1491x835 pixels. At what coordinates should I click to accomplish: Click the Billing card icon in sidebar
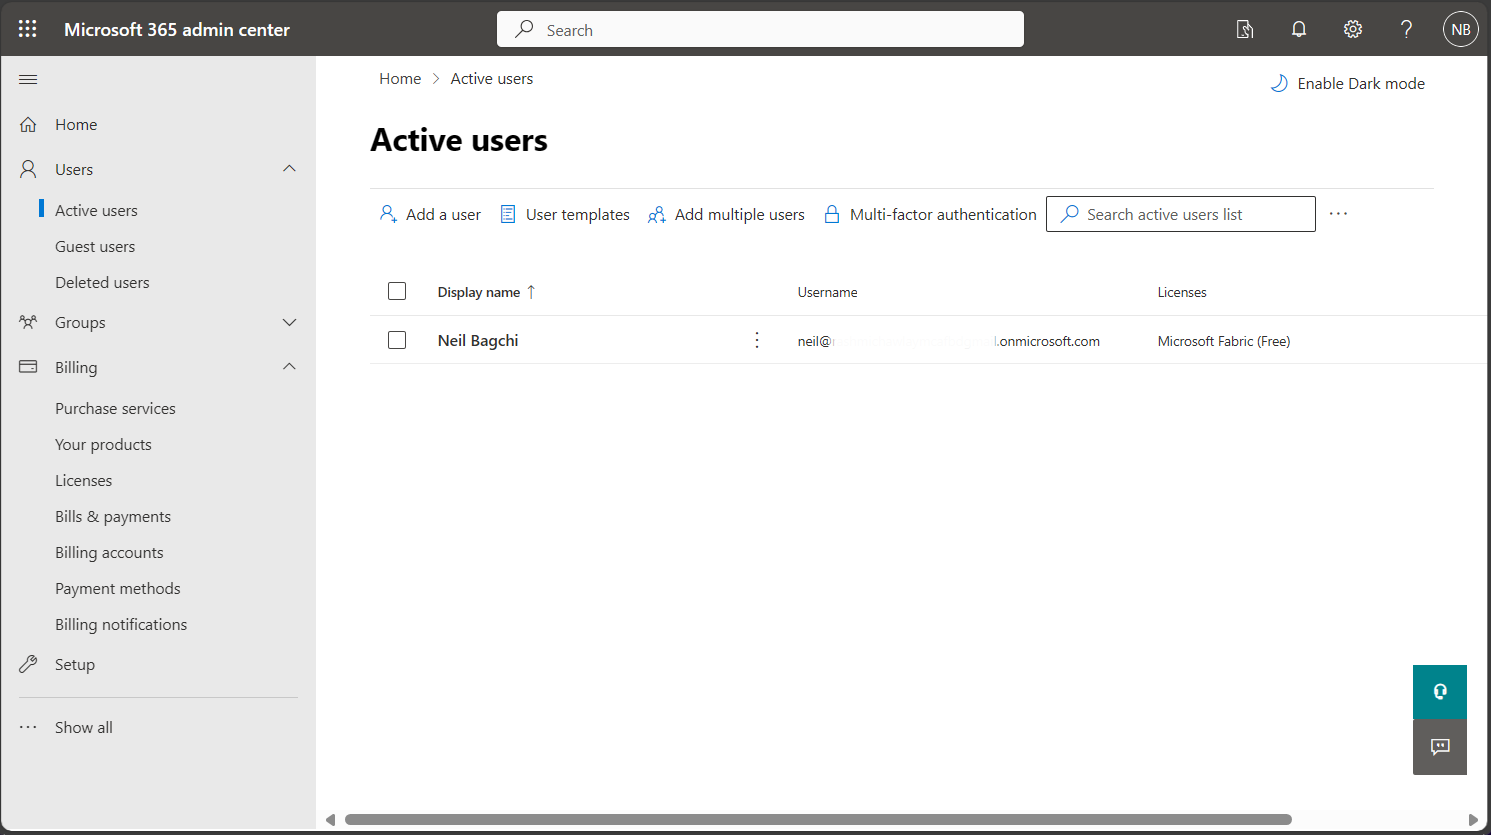[28, 367]
